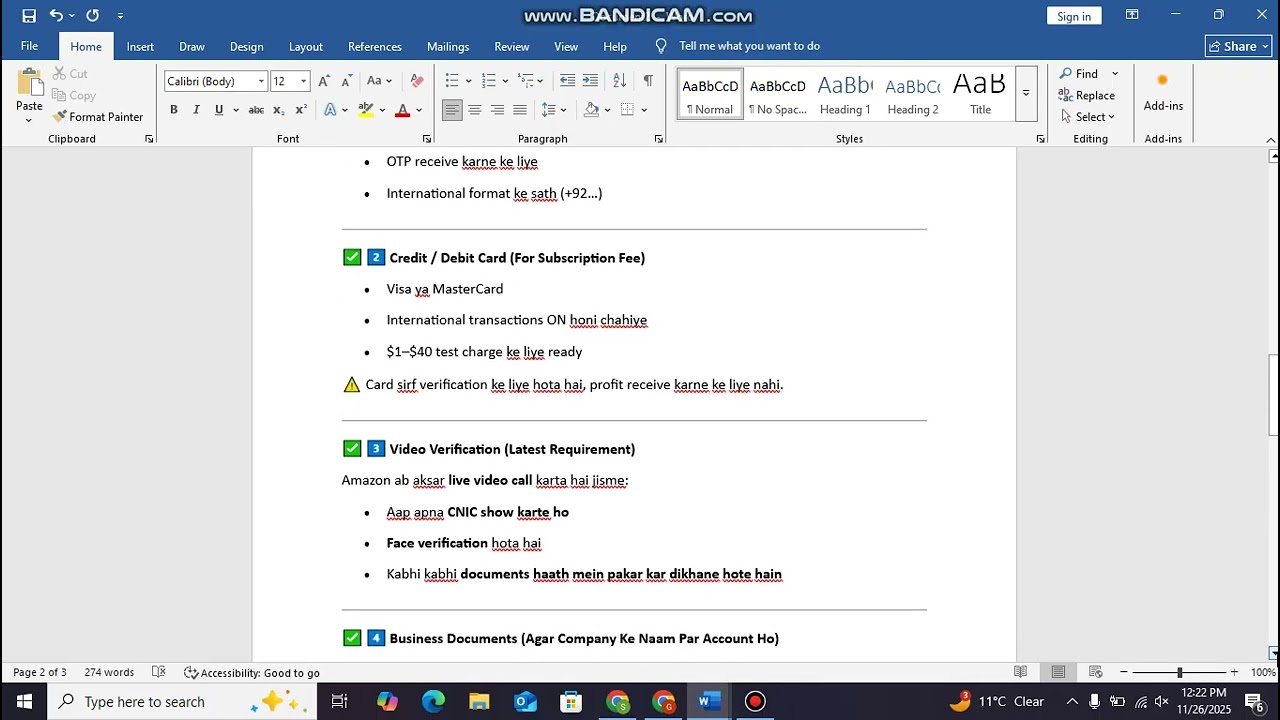Open the font size dropdown
Image resolution: width=1280 pixels, height=720 pixels.
point(304,81)
